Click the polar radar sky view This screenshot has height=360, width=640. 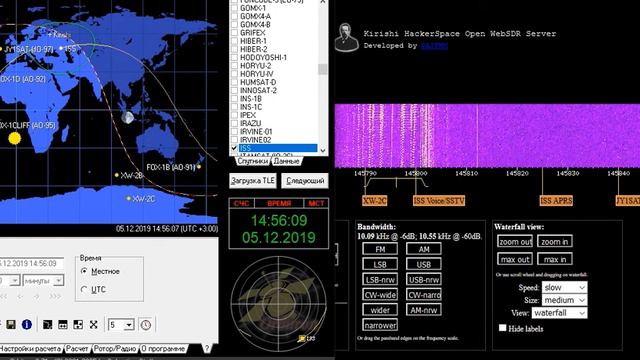tap(279, 303)
